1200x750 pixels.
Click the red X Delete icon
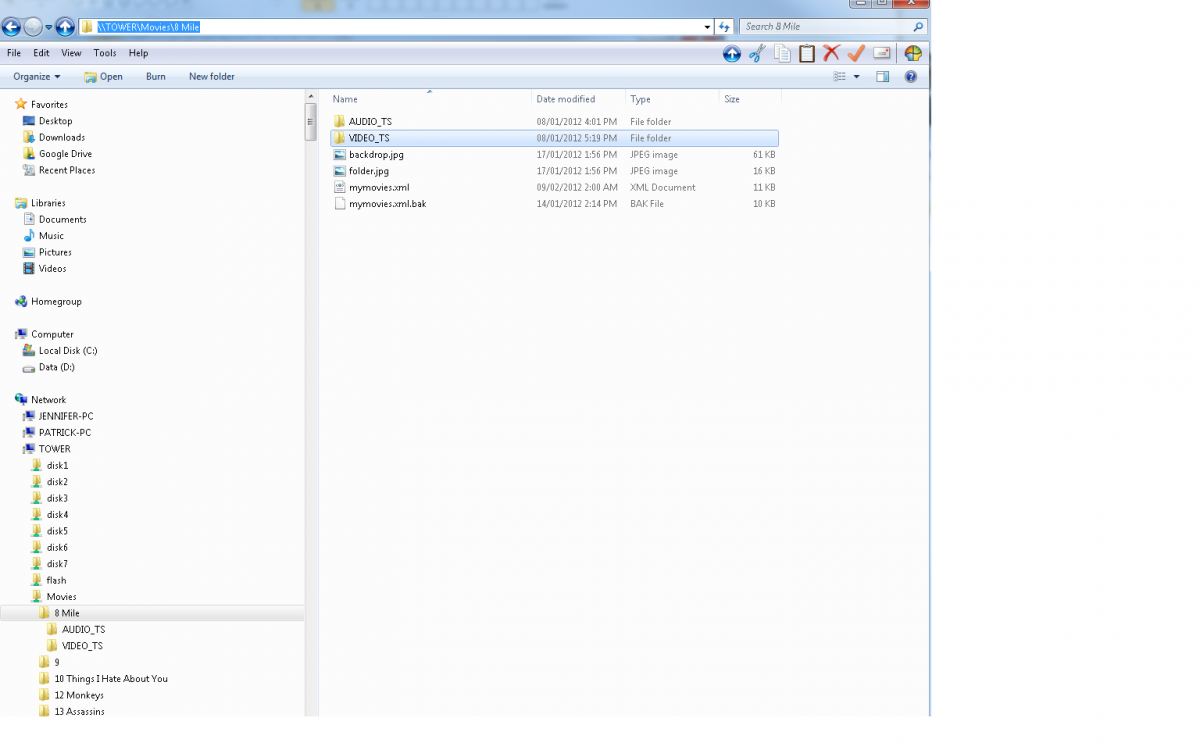click(831, 54)
